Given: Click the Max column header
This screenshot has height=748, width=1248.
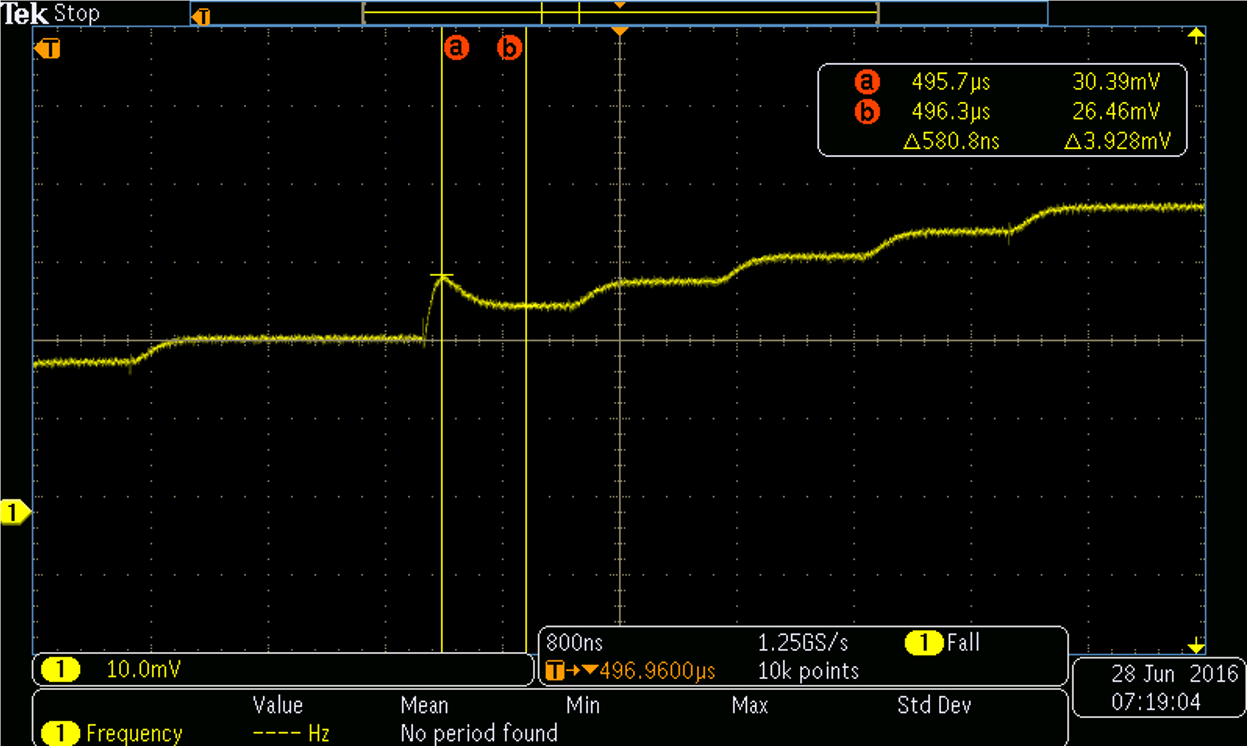Looking at the screenshot, I should 750,706.
